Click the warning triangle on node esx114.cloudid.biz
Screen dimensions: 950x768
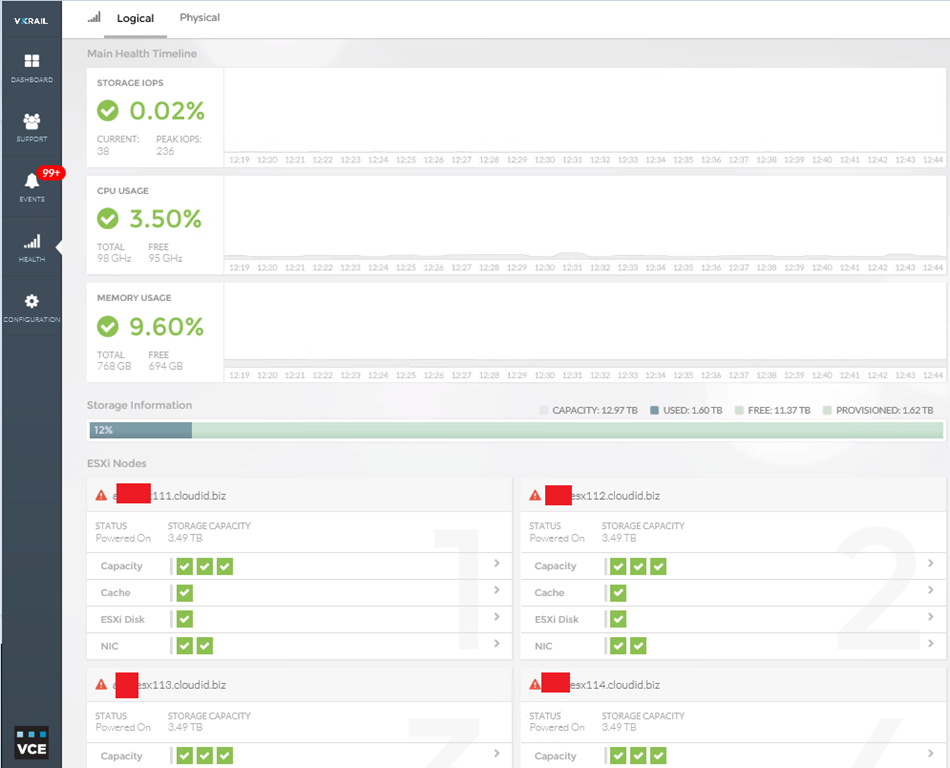click(535, 684)
